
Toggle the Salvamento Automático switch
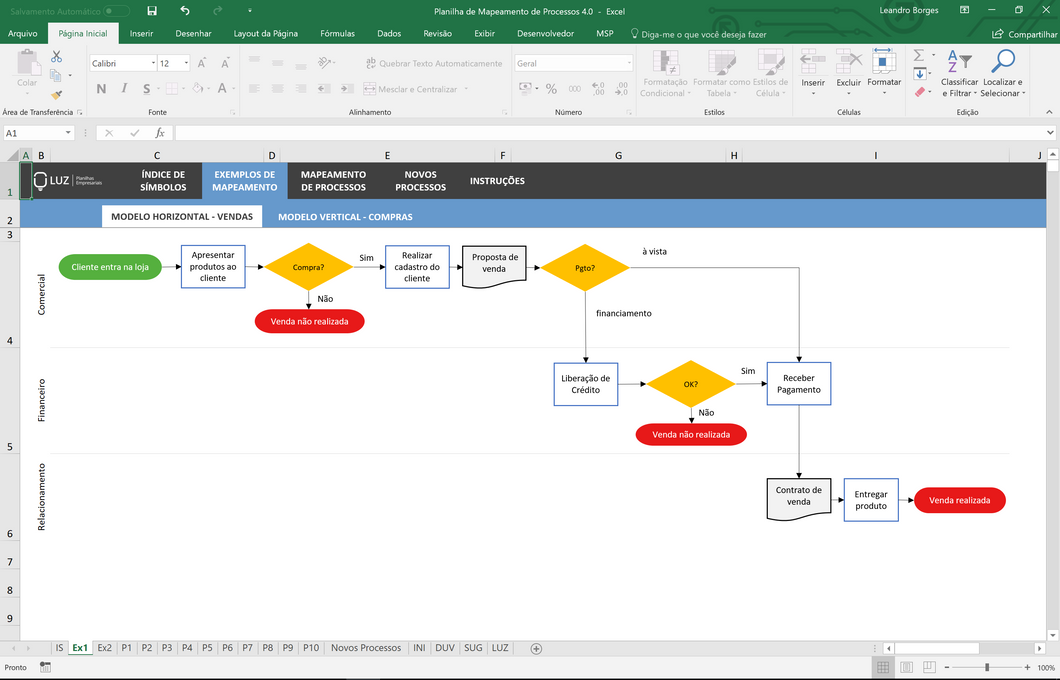pyautogui.click(x=117, y=11)
